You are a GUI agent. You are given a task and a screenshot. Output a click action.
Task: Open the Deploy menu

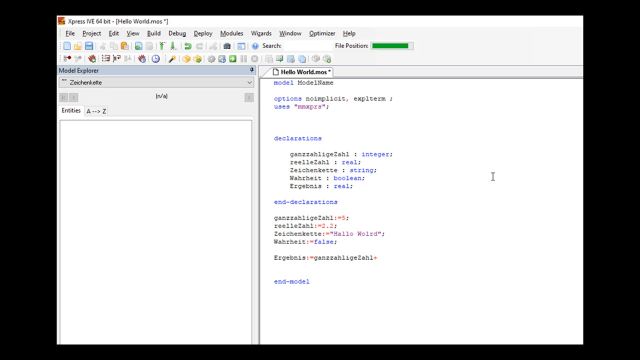(x=203, y=33)
